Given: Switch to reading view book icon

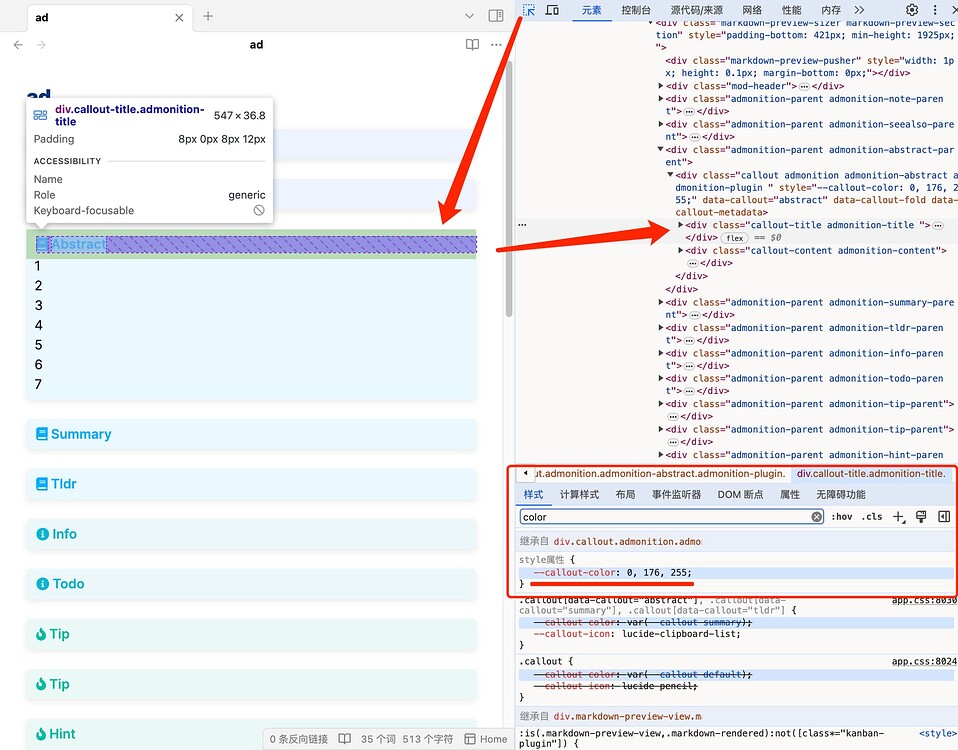Looking at the screenshot, I should tap(472, 45).
